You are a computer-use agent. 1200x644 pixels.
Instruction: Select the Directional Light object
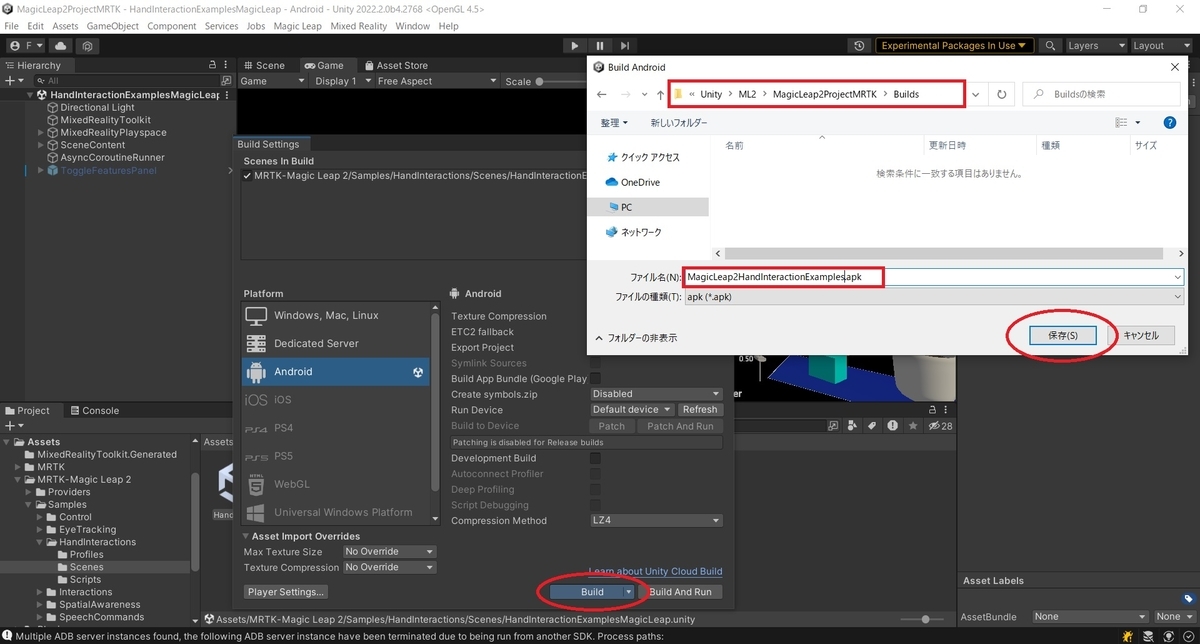[x=97, y=108]
